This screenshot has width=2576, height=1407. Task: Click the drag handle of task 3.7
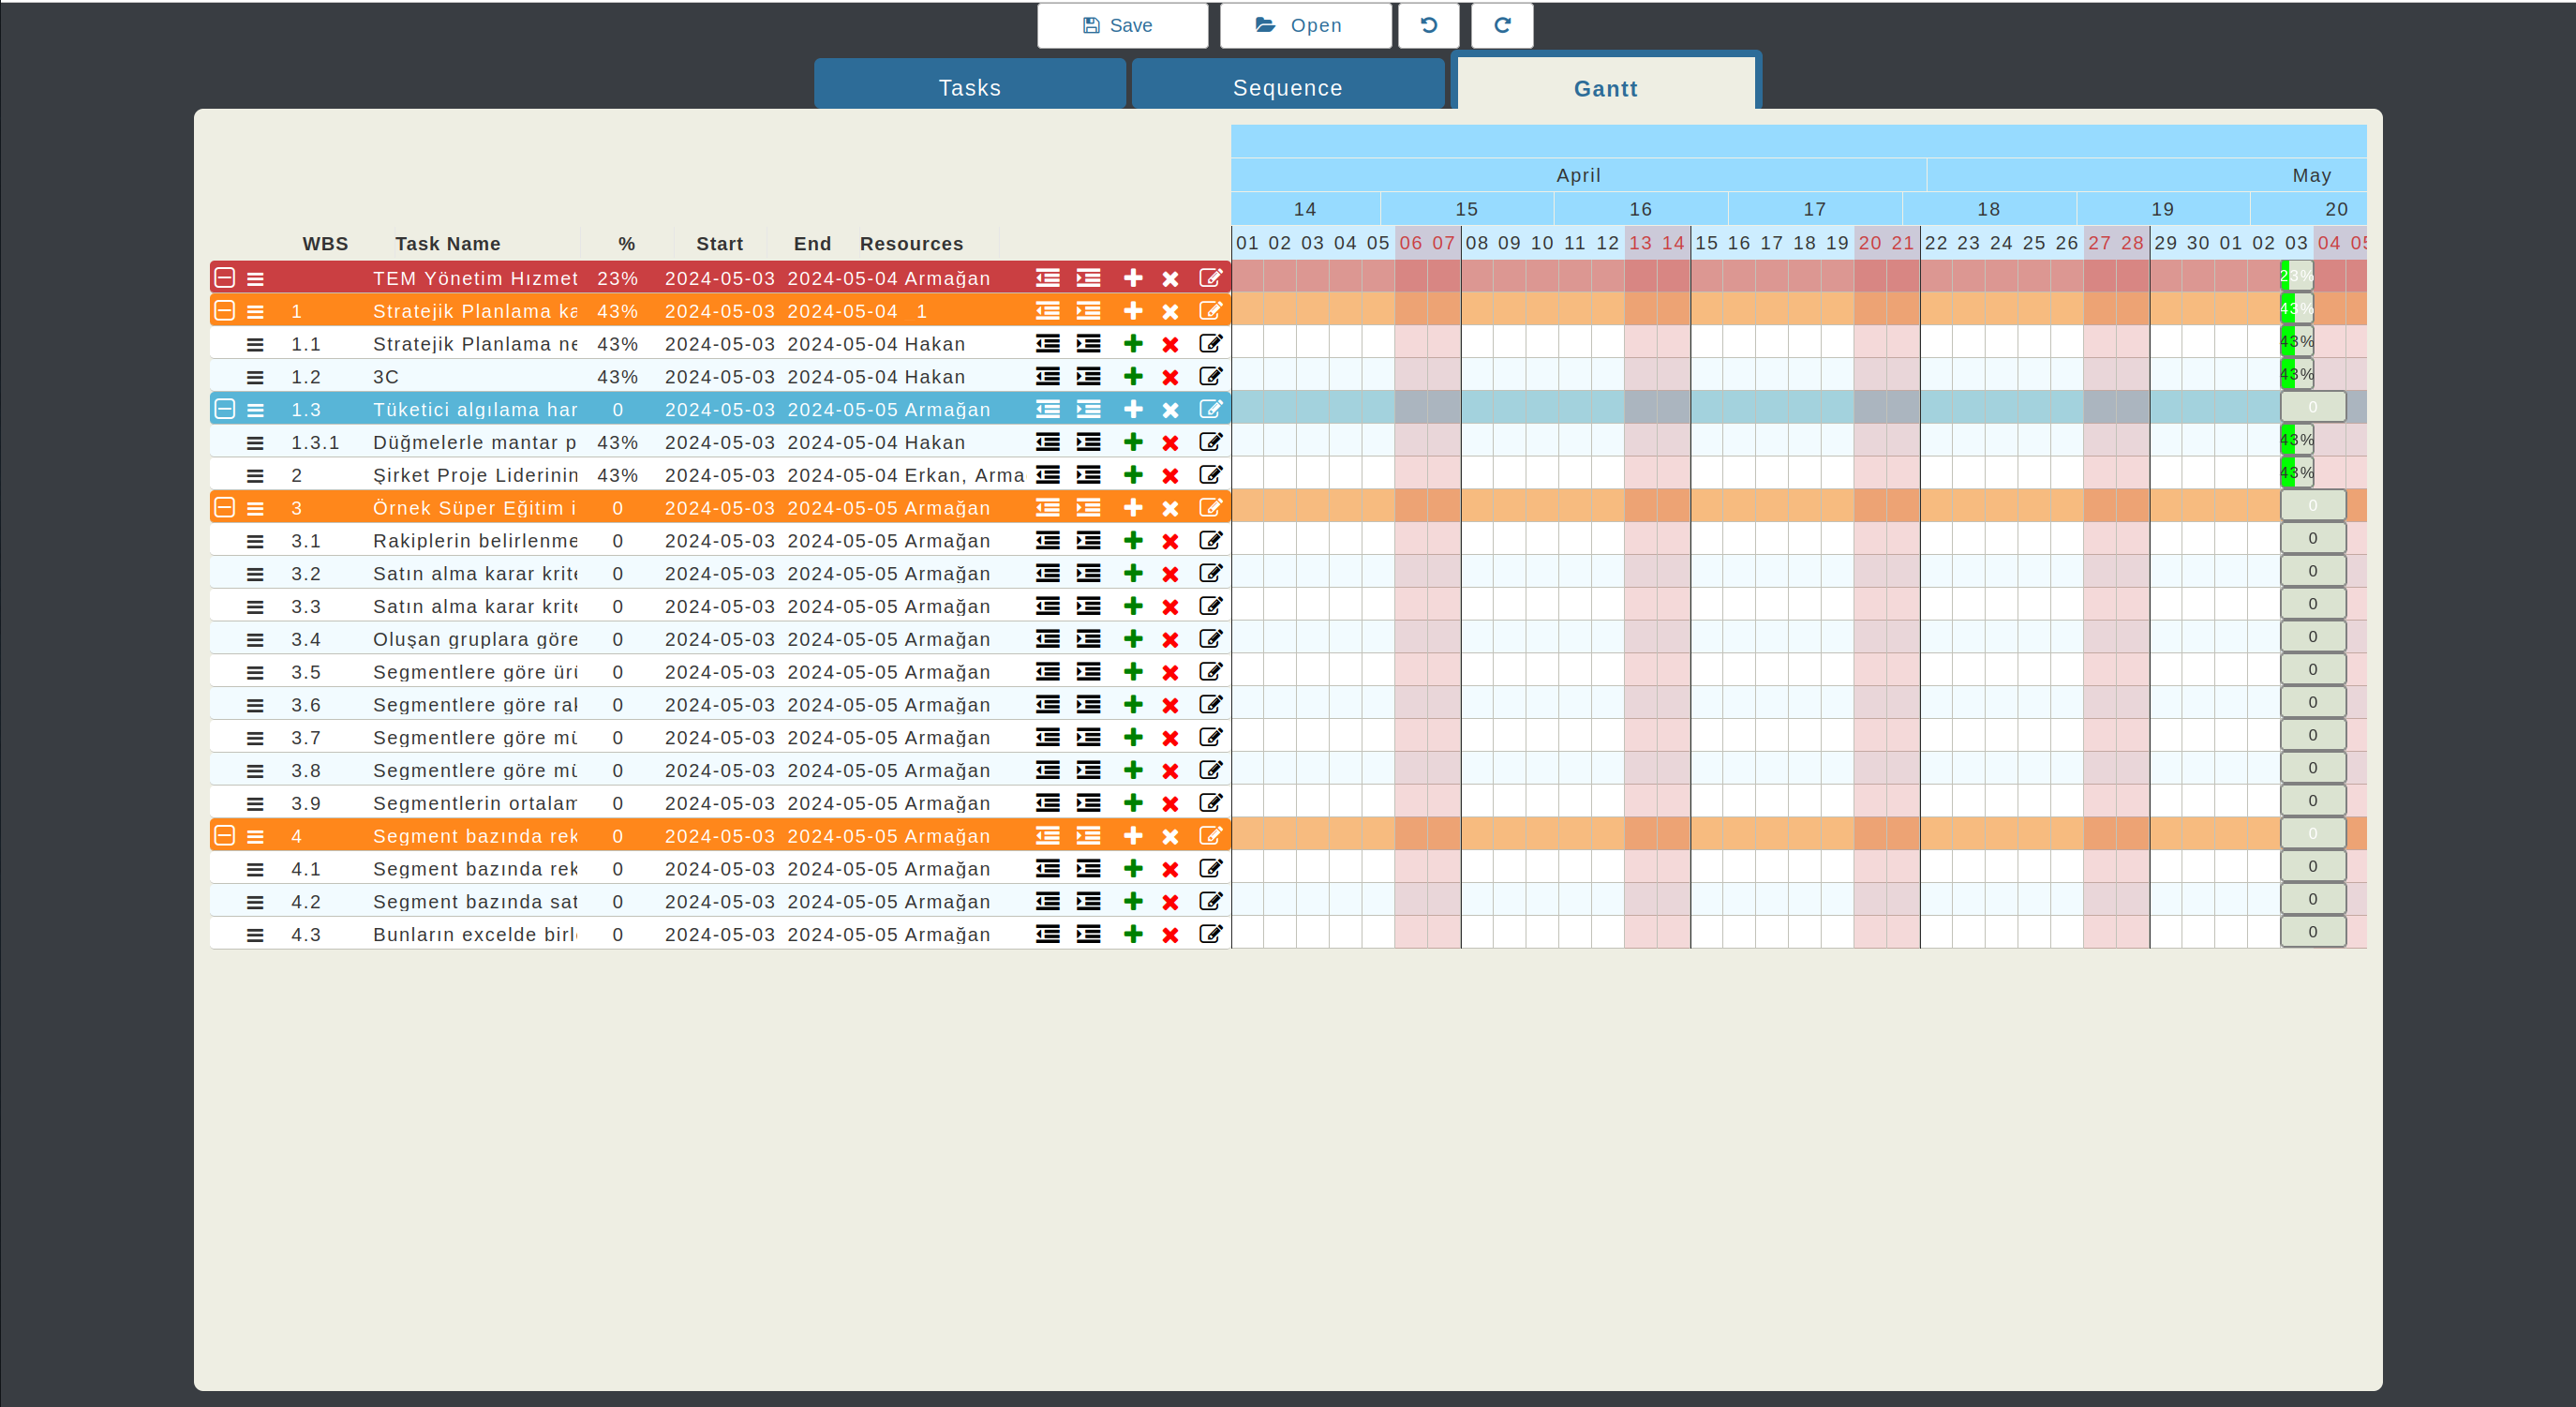point(255,738)
